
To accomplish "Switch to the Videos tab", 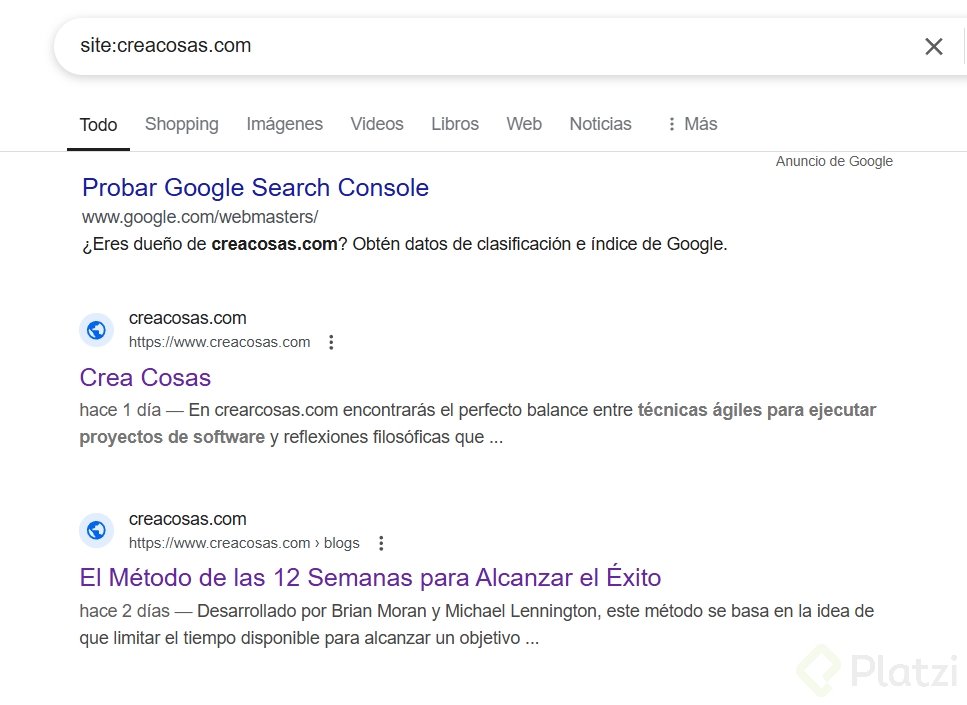I will (377, 124).
